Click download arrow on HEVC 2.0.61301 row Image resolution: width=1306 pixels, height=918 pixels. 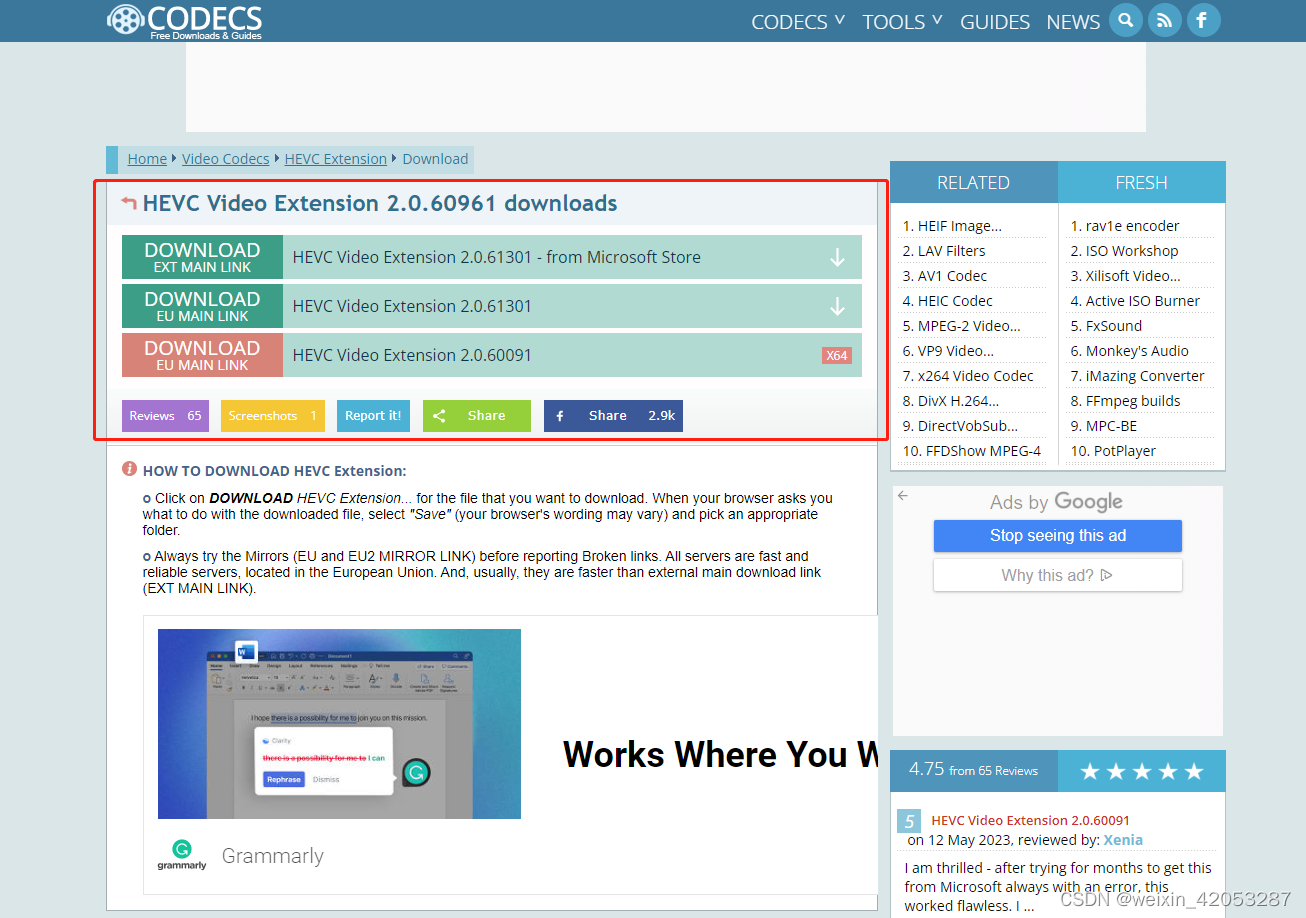pyautogui.click(x=837, y=306)
